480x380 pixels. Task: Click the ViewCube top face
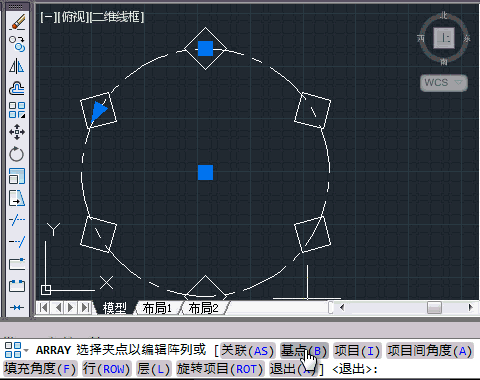[444, 37]
